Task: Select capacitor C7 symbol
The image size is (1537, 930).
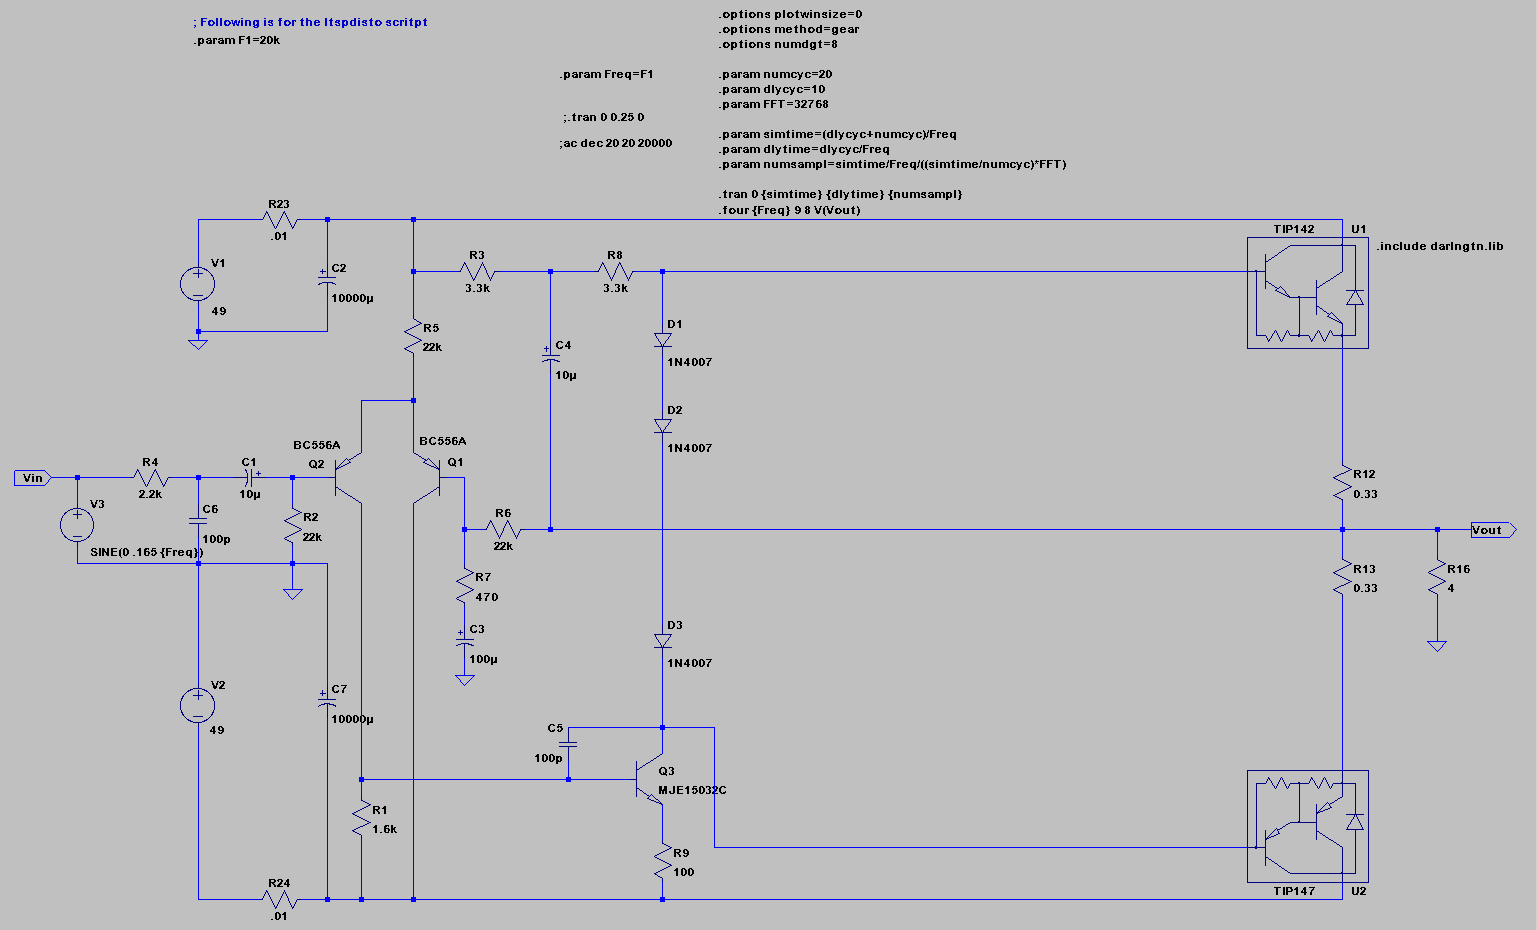Action: [327, 701]
